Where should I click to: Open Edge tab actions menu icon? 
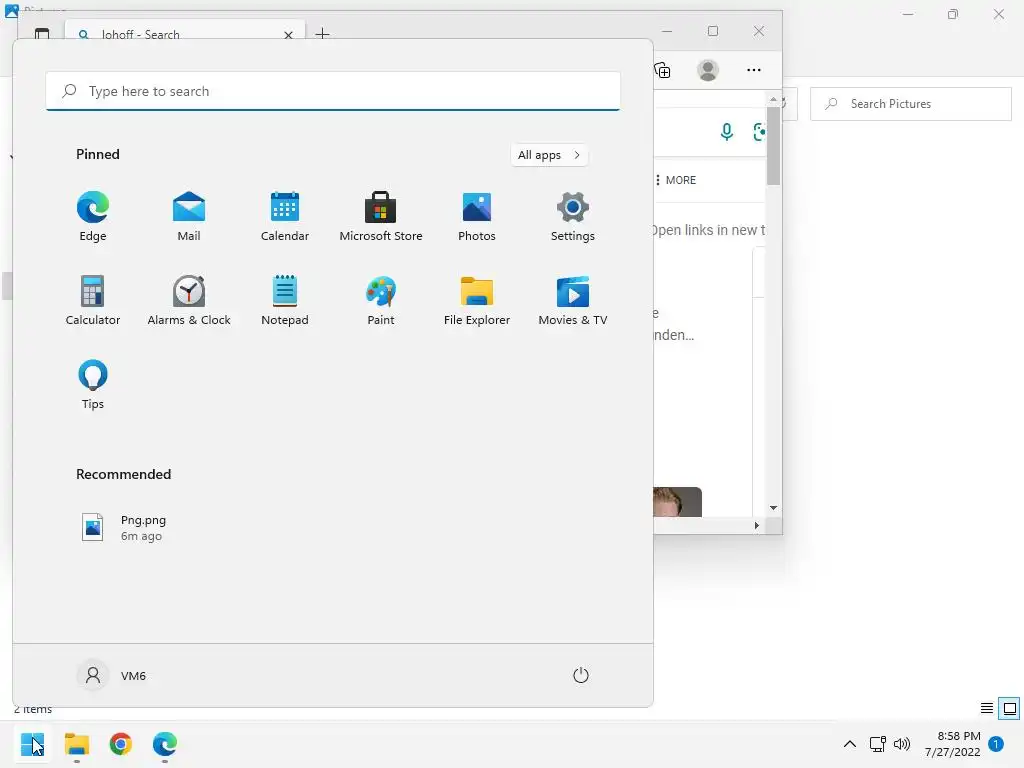click(42, 33)
